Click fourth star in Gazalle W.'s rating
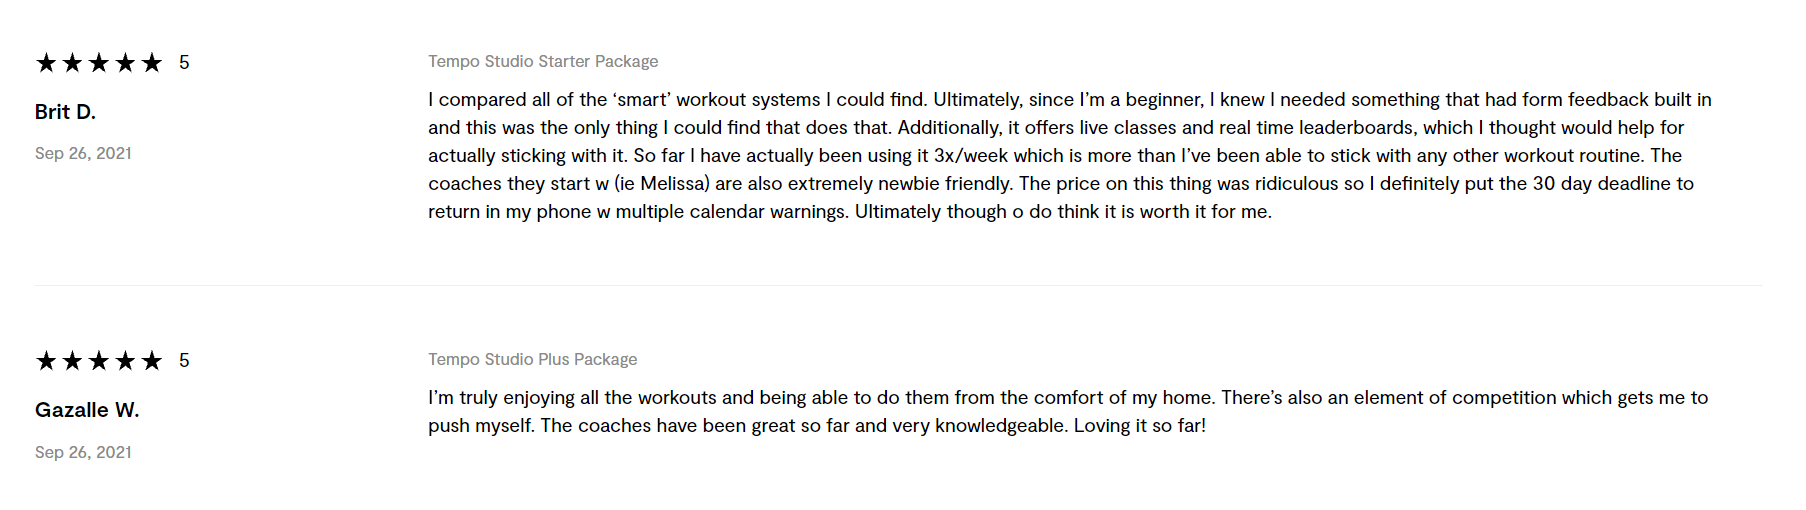Viewport: 1806px width, 510px height. [125, 361]
